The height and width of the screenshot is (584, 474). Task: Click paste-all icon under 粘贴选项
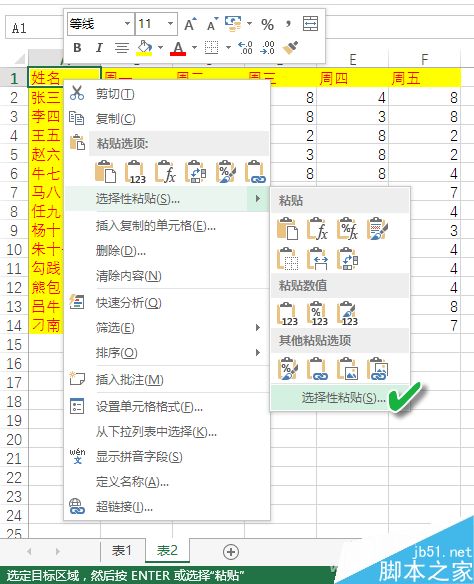click(x=106, y=172)
